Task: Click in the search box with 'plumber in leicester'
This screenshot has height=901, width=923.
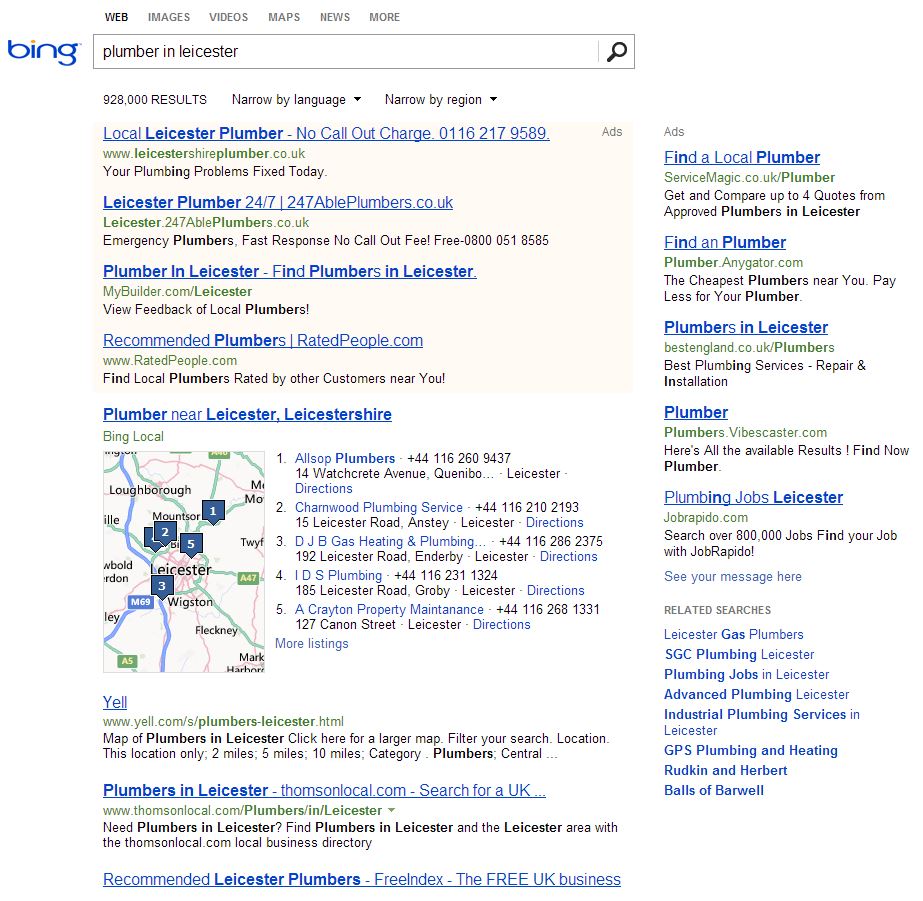Action: coord(345,52)
